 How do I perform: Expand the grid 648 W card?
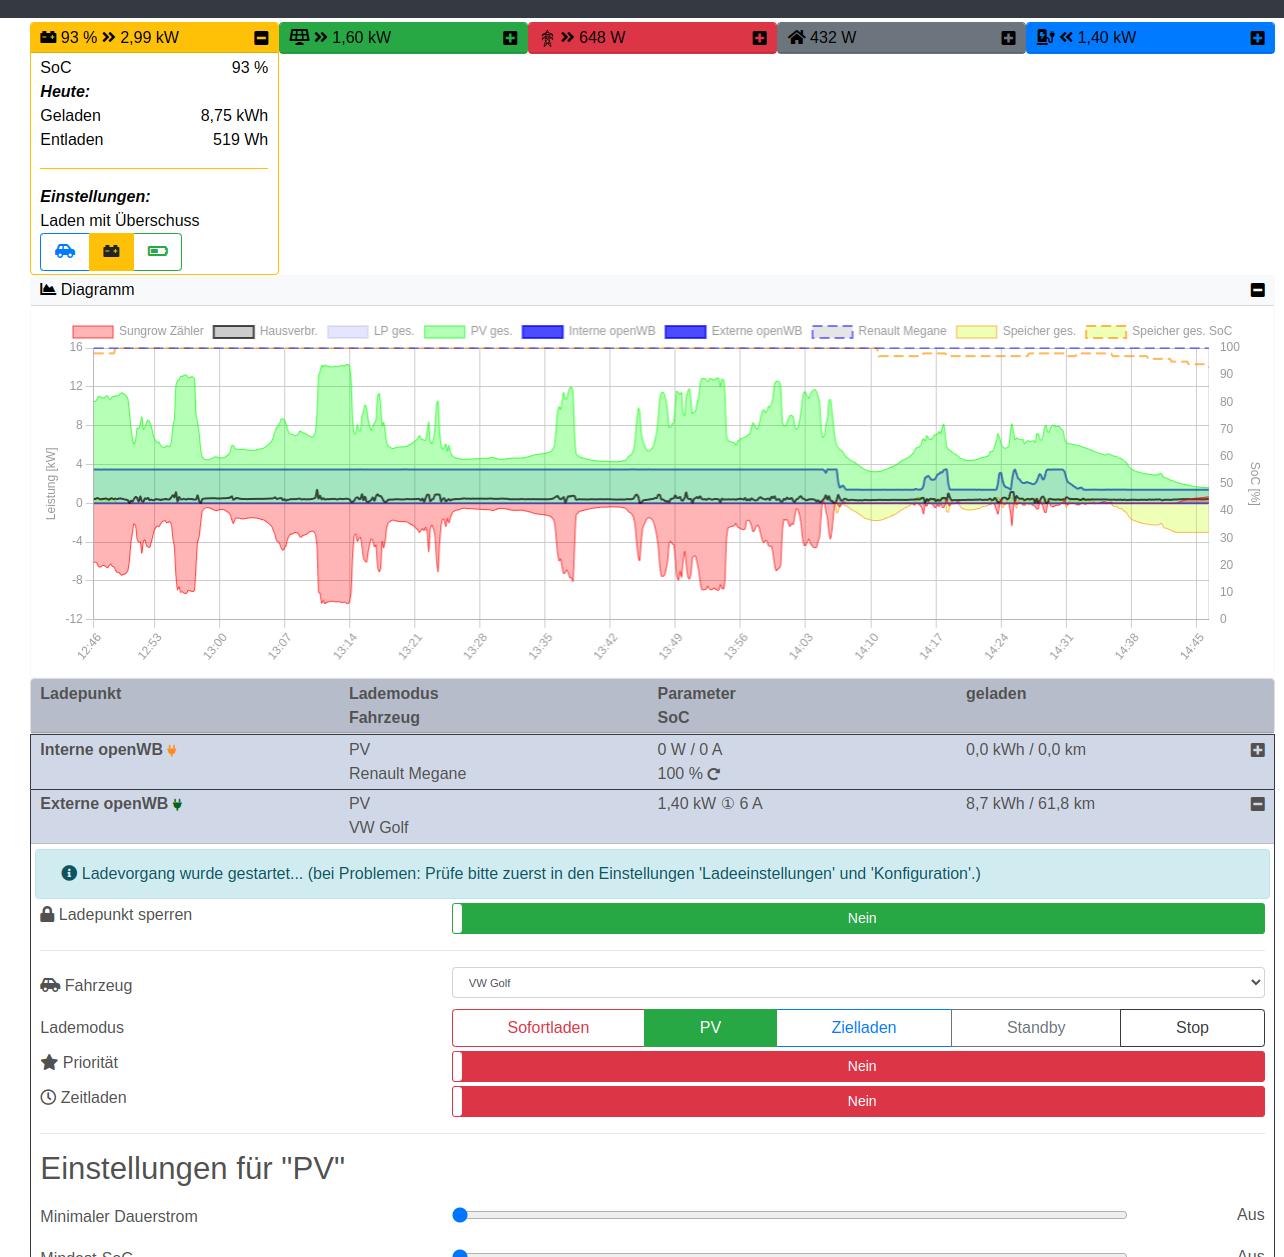[x=759, y=38]
